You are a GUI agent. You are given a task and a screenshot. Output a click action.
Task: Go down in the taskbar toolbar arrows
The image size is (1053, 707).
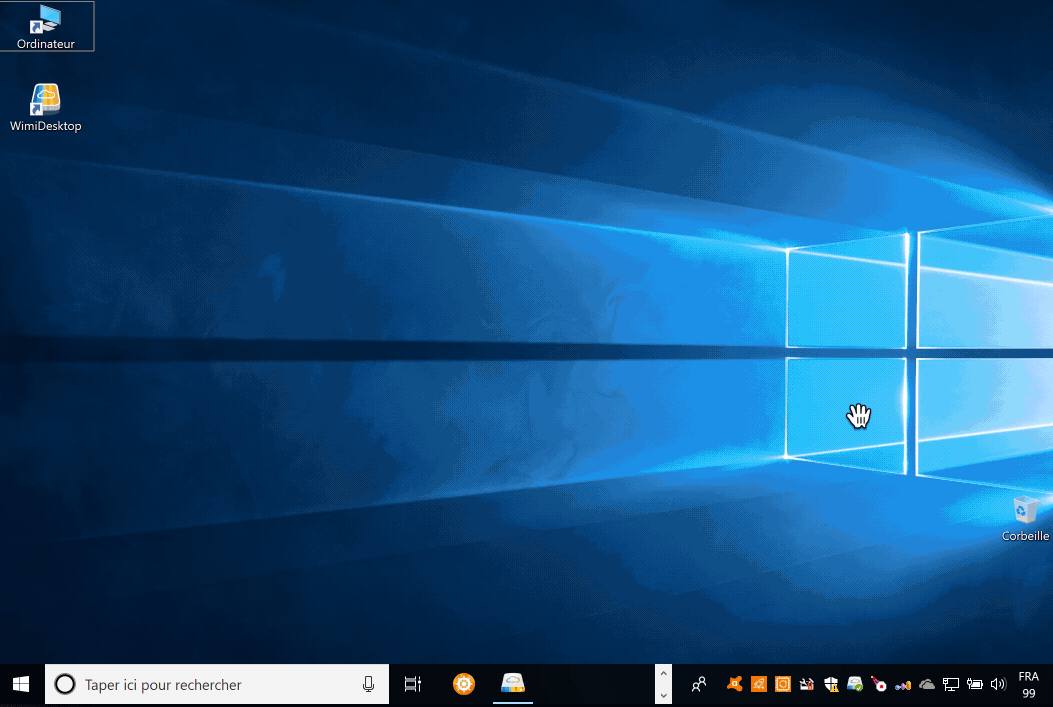click(663, 695)
